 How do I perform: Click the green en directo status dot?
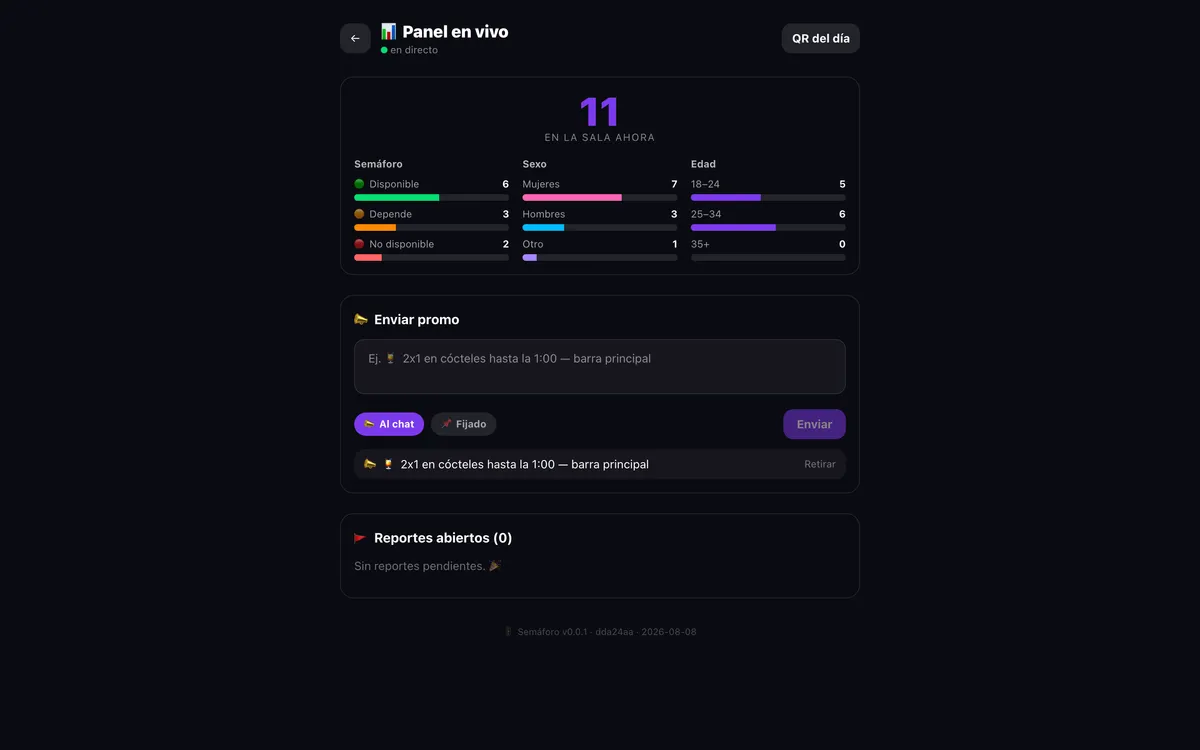[384, 50]
